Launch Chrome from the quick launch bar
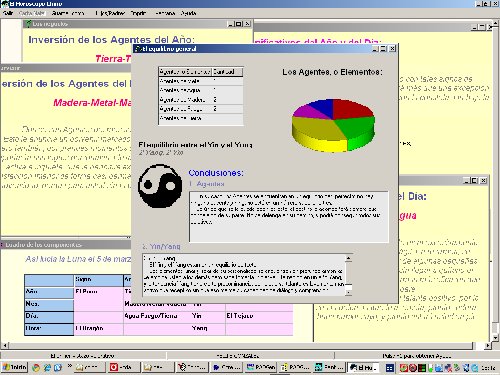 pos(36,367)
